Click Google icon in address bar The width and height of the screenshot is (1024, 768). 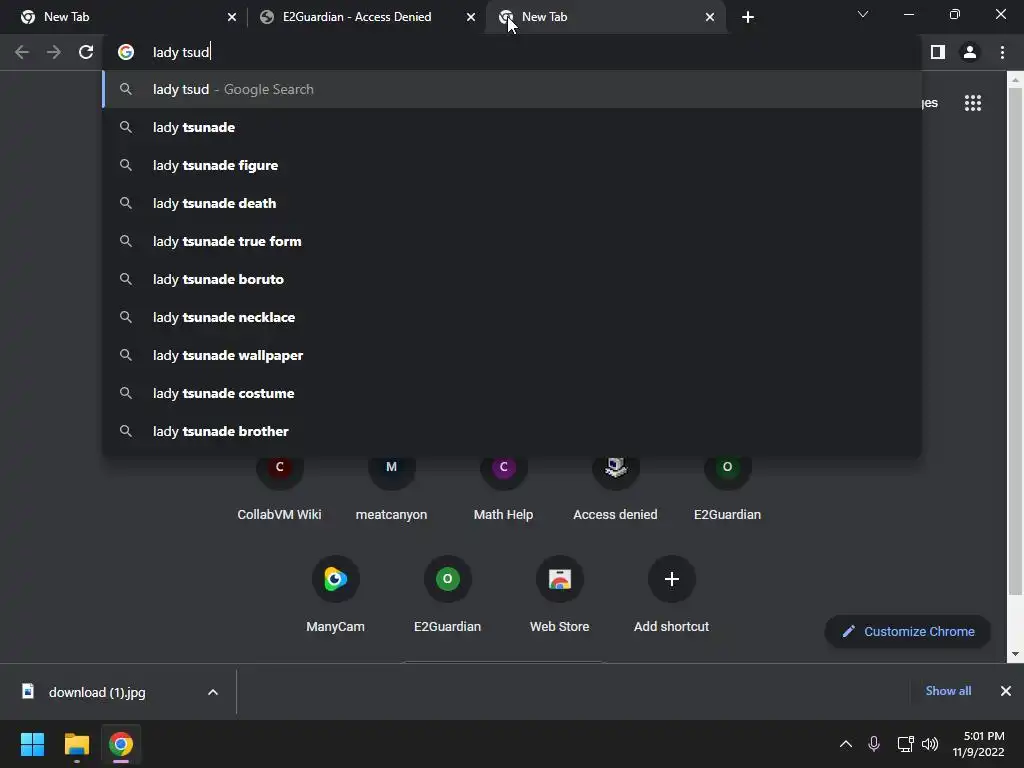126,52
